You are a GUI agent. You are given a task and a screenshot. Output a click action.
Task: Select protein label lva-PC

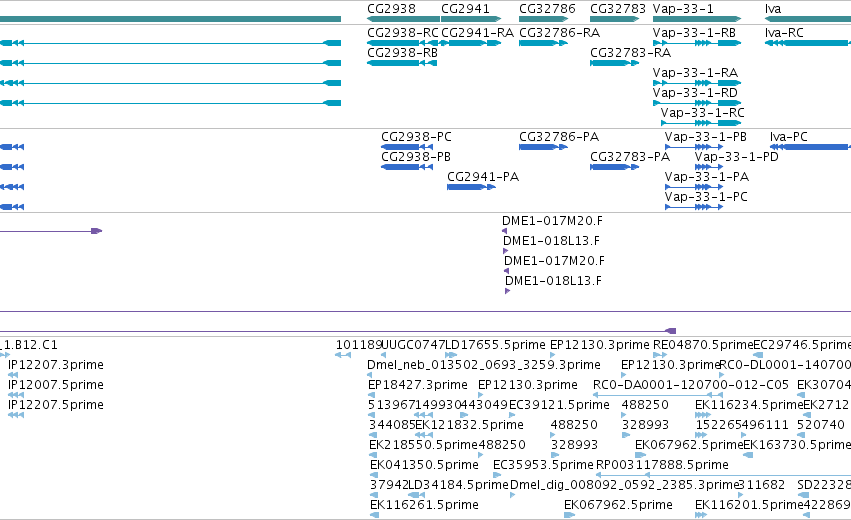click(789, 137)
